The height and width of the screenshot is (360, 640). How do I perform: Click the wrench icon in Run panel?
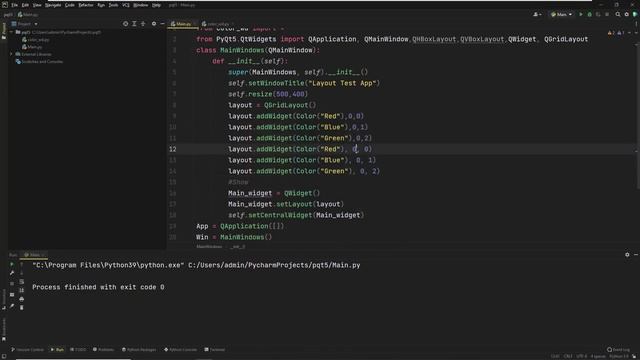tap(12, 273)
